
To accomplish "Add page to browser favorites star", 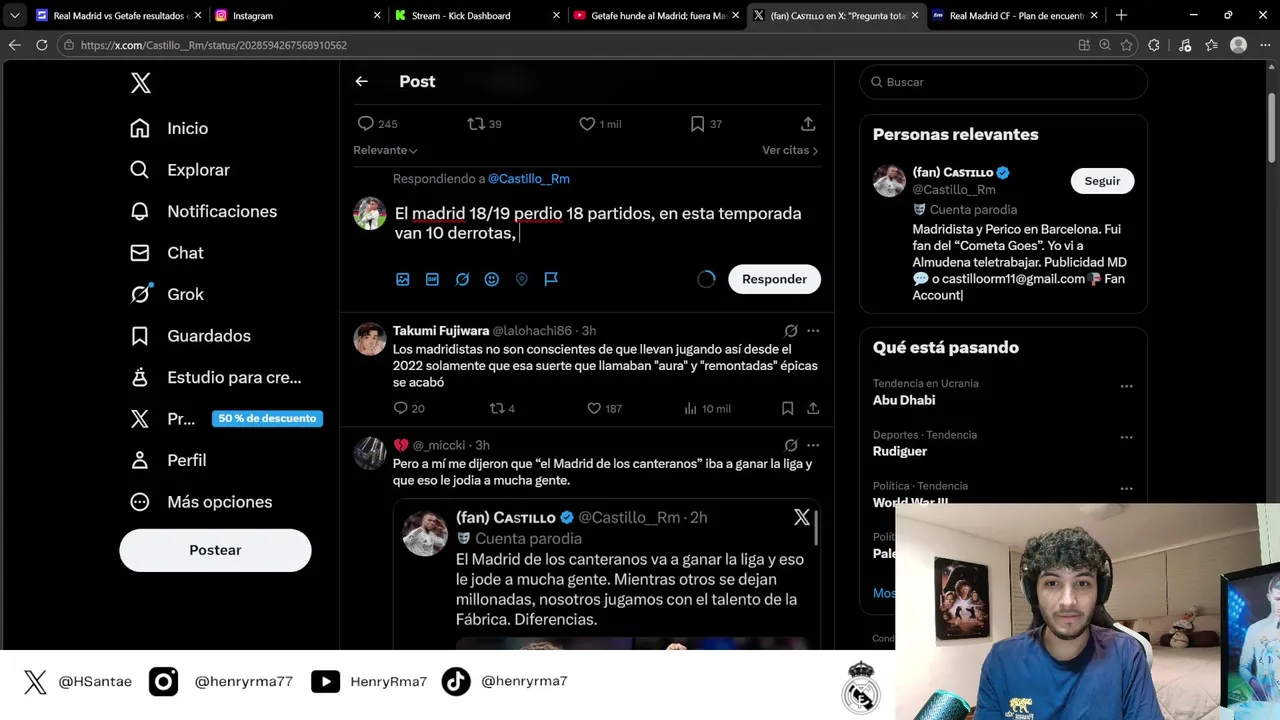I will (1127, 45).
